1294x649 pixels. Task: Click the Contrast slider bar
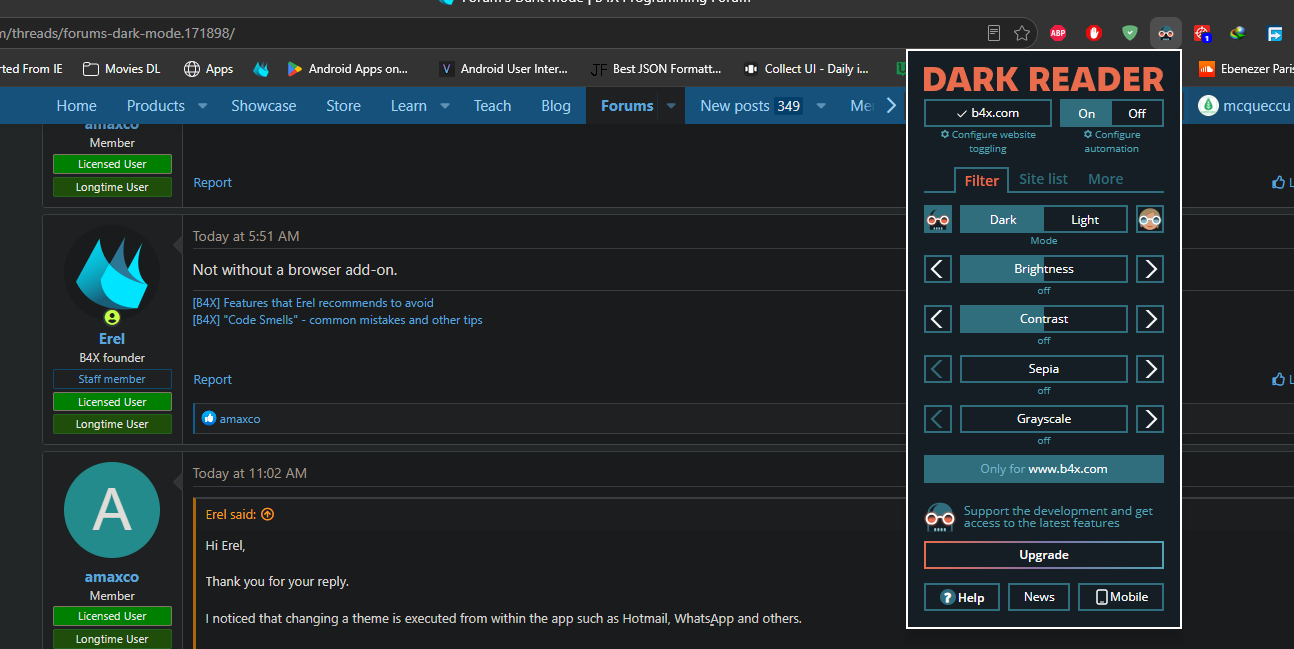1044,319
